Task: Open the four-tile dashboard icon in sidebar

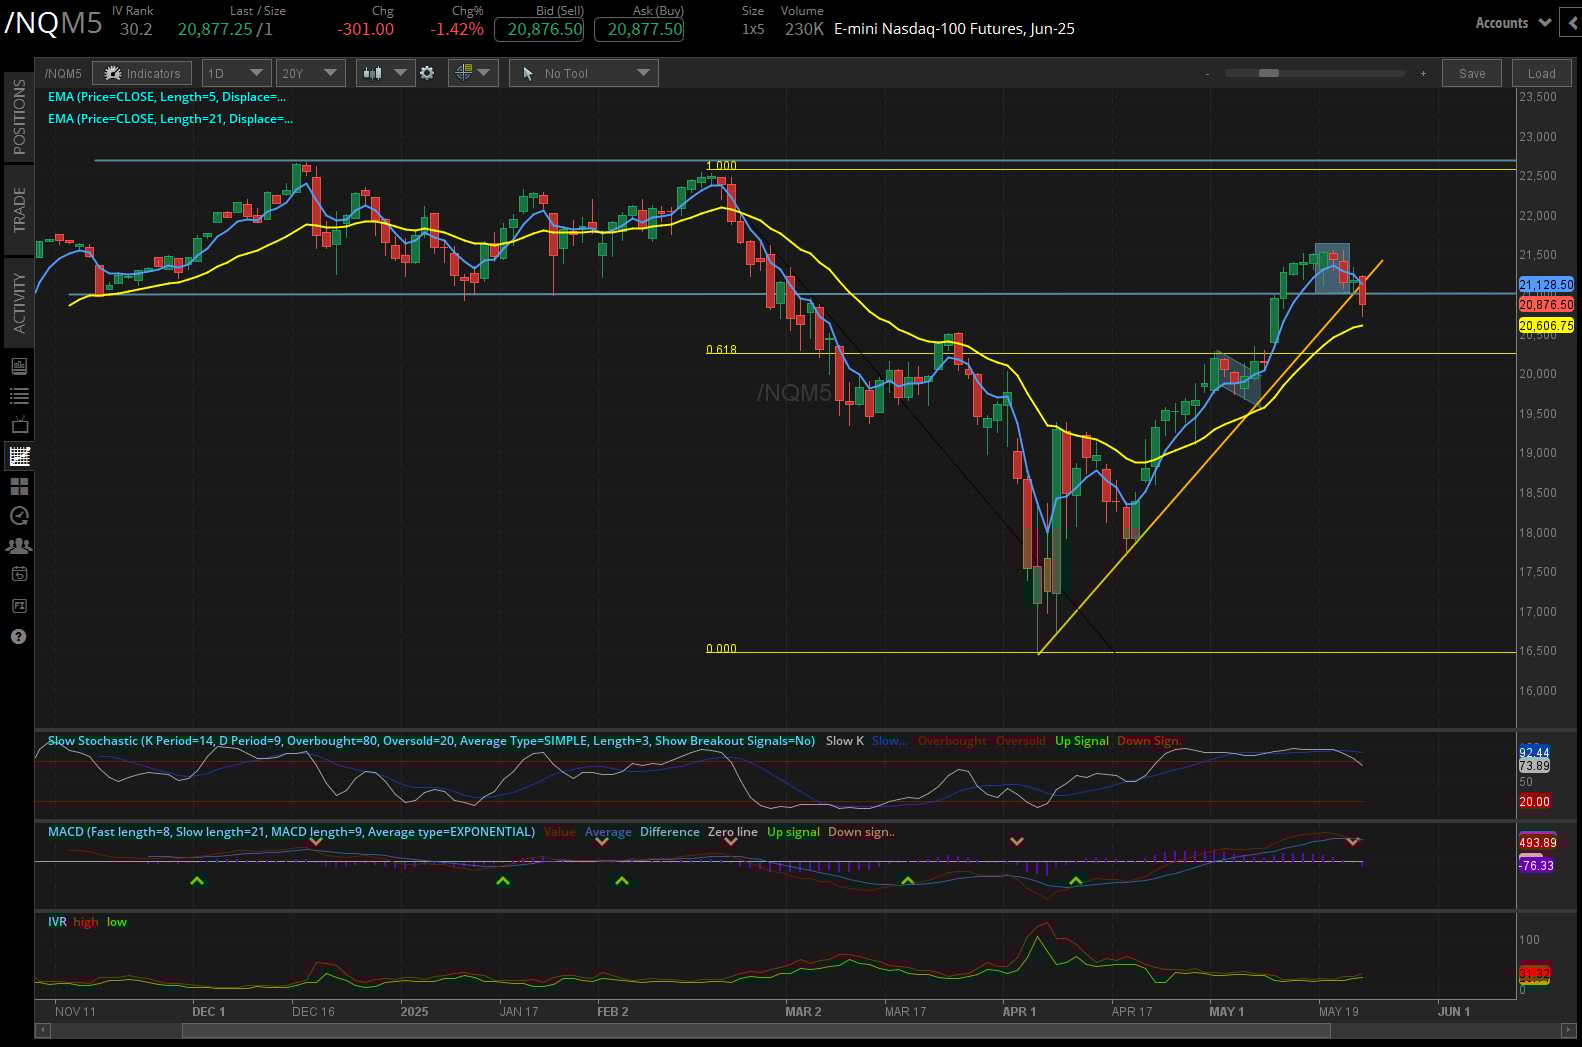Action: (19, 486)
